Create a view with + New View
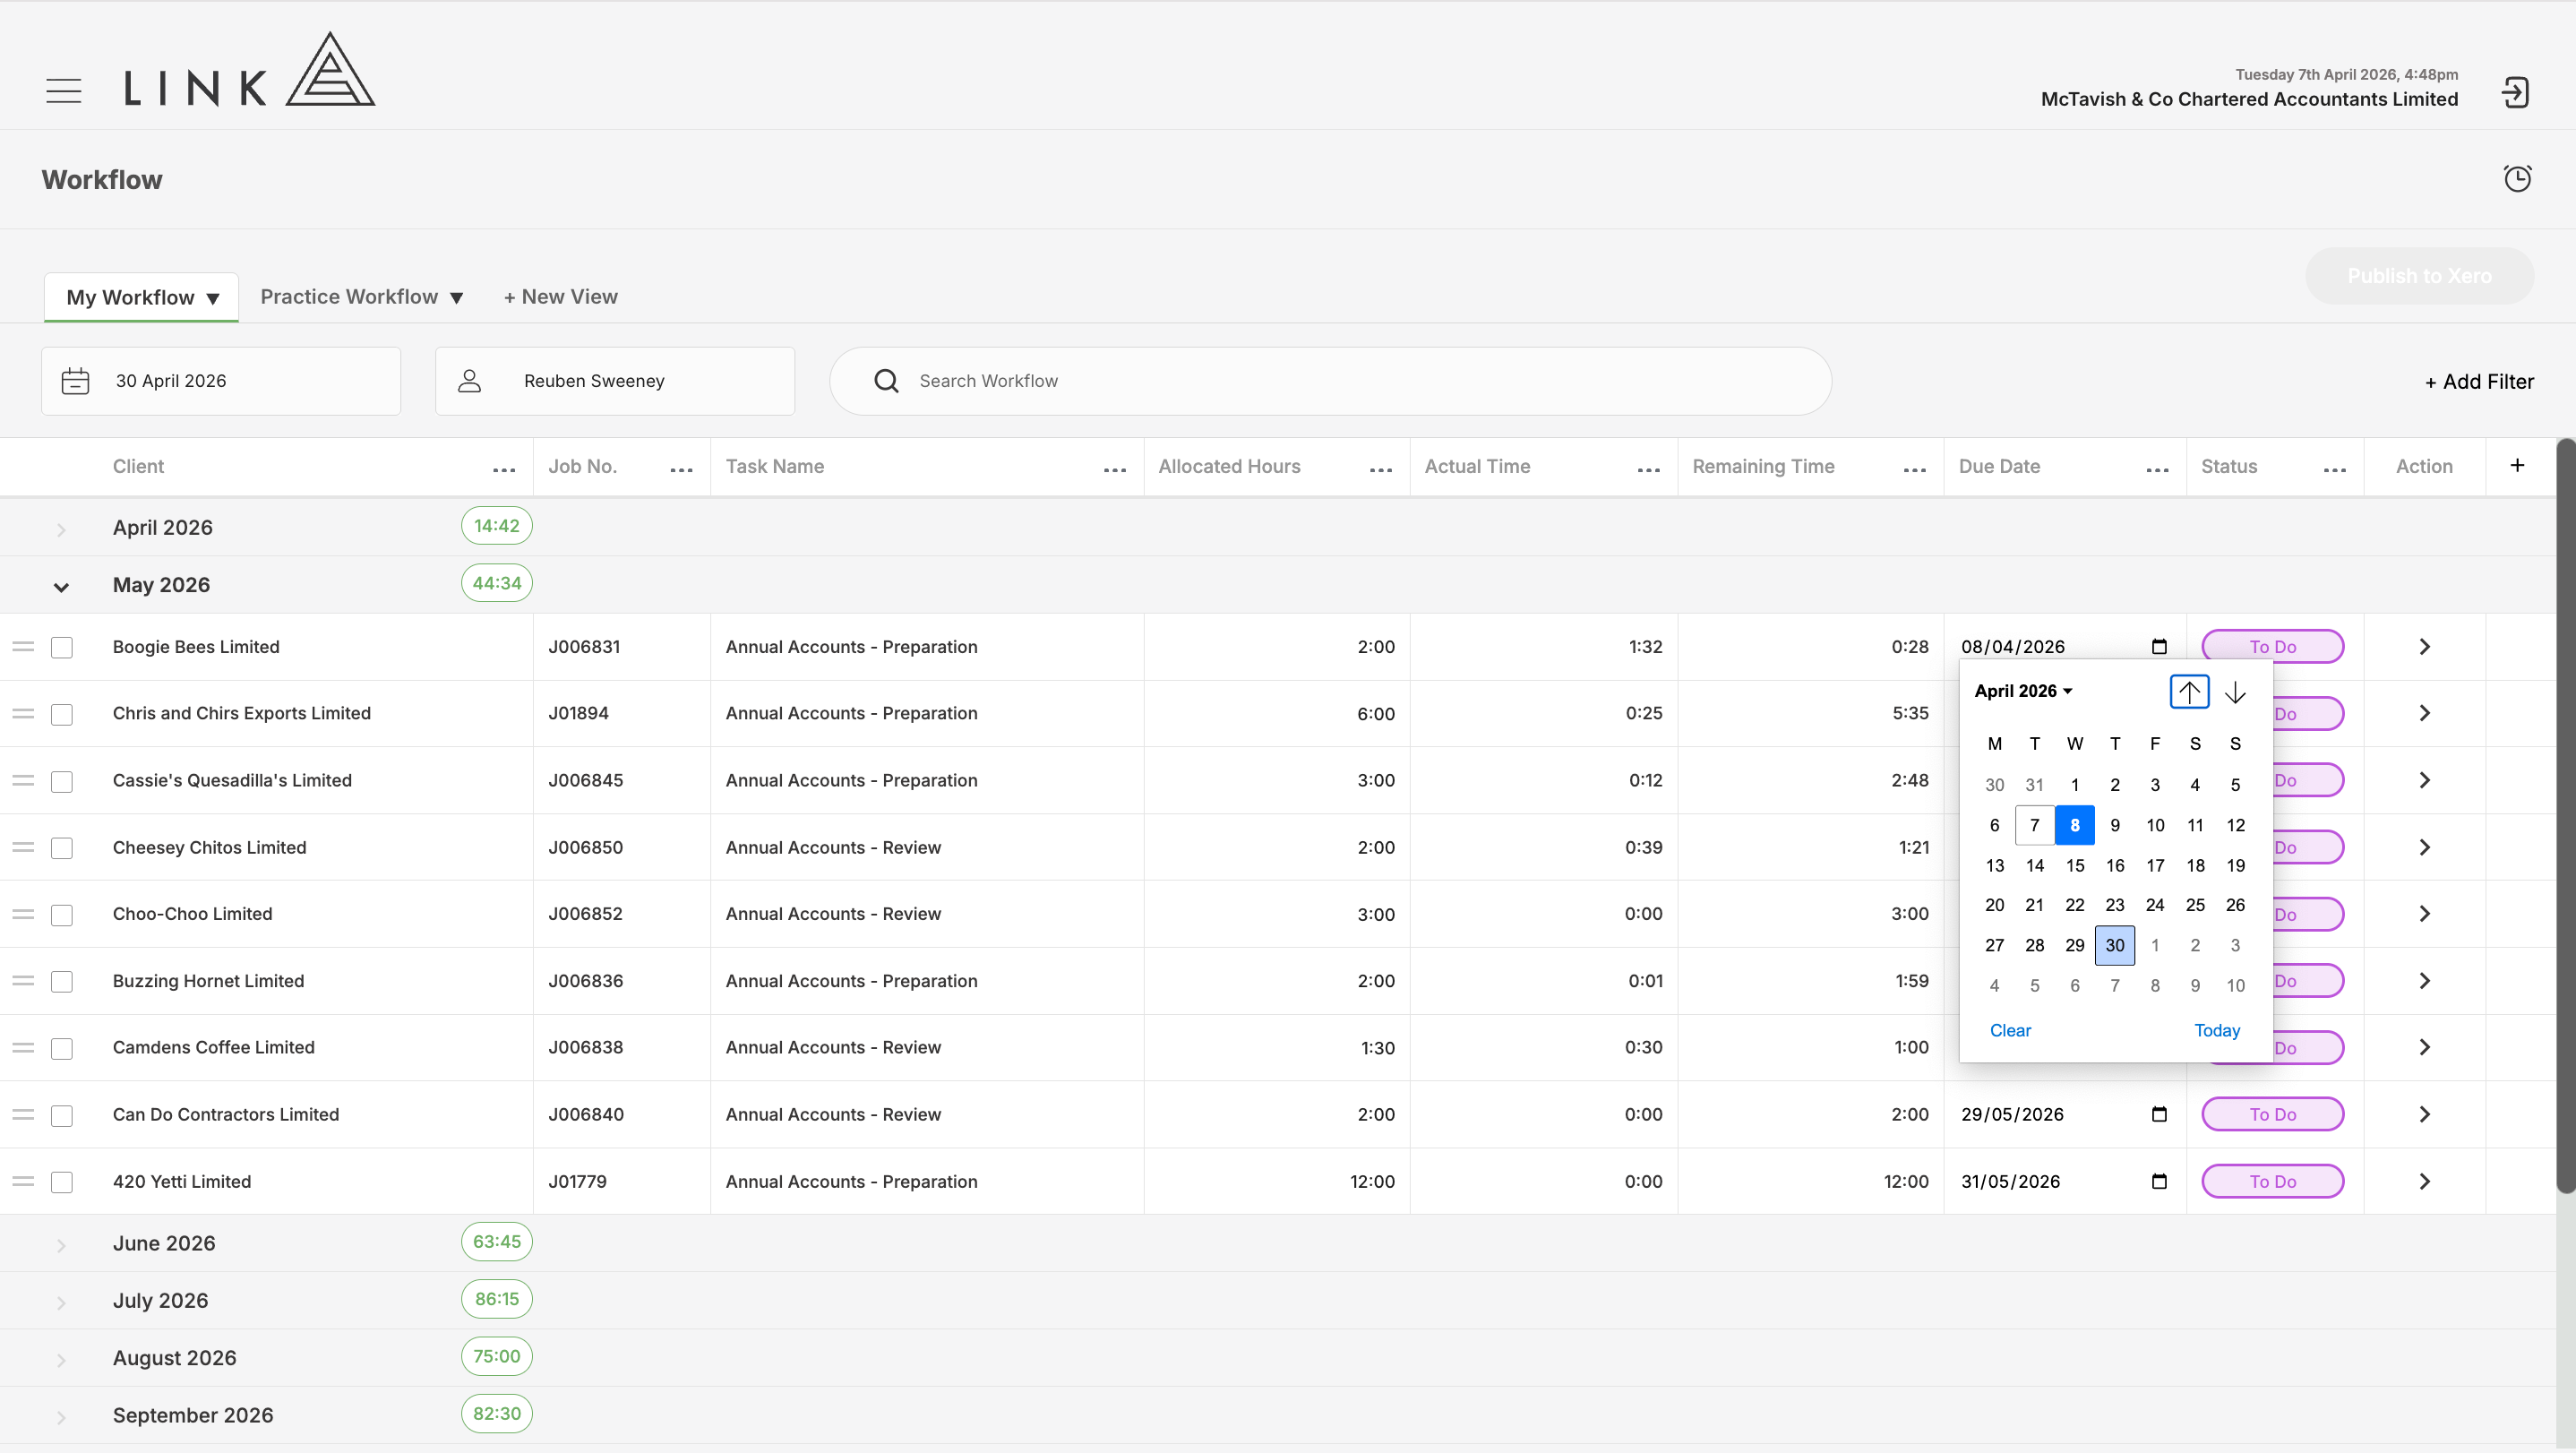The height and width of the screenshot is (1453, 2576). click(x=560, y=297)
